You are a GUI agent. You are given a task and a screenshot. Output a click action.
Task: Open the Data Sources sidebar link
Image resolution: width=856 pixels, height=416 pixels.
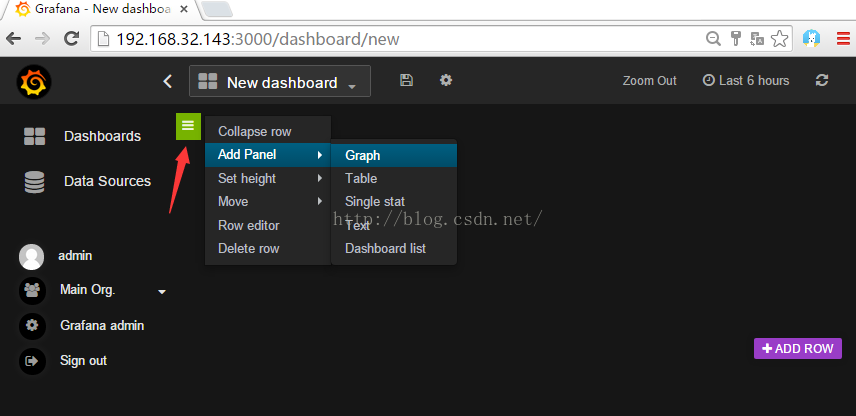click(x=107, y=181)
